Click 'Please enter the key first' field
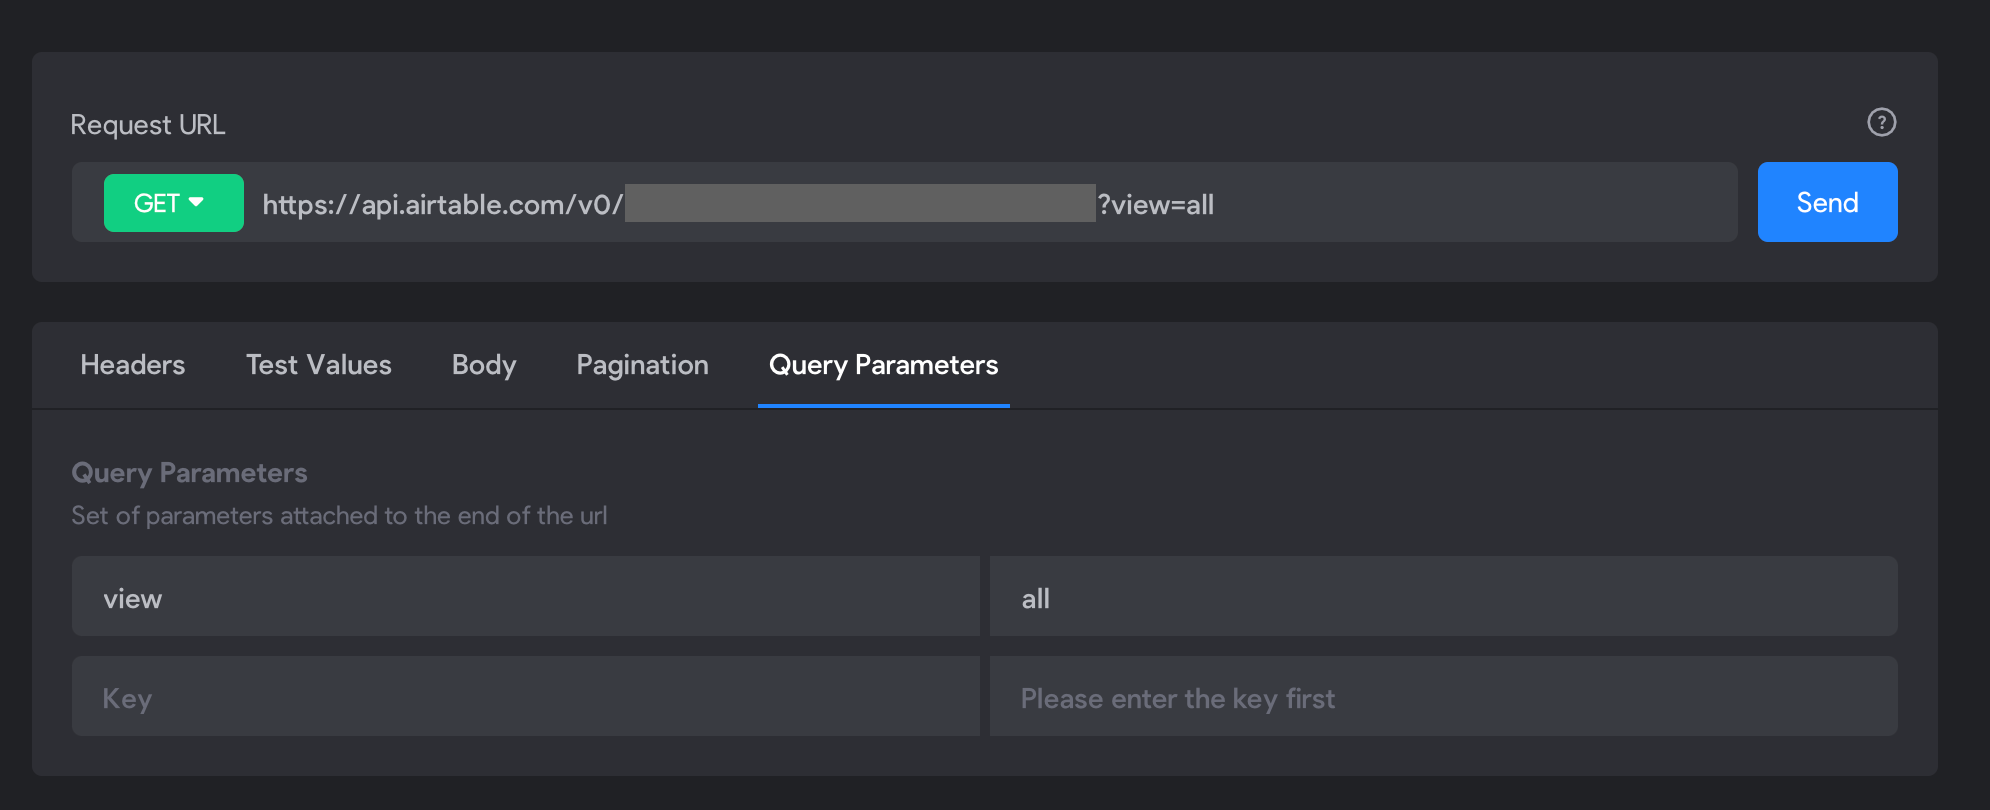Viewport: 1990px width, 810px height. (x=1444, y=696)
